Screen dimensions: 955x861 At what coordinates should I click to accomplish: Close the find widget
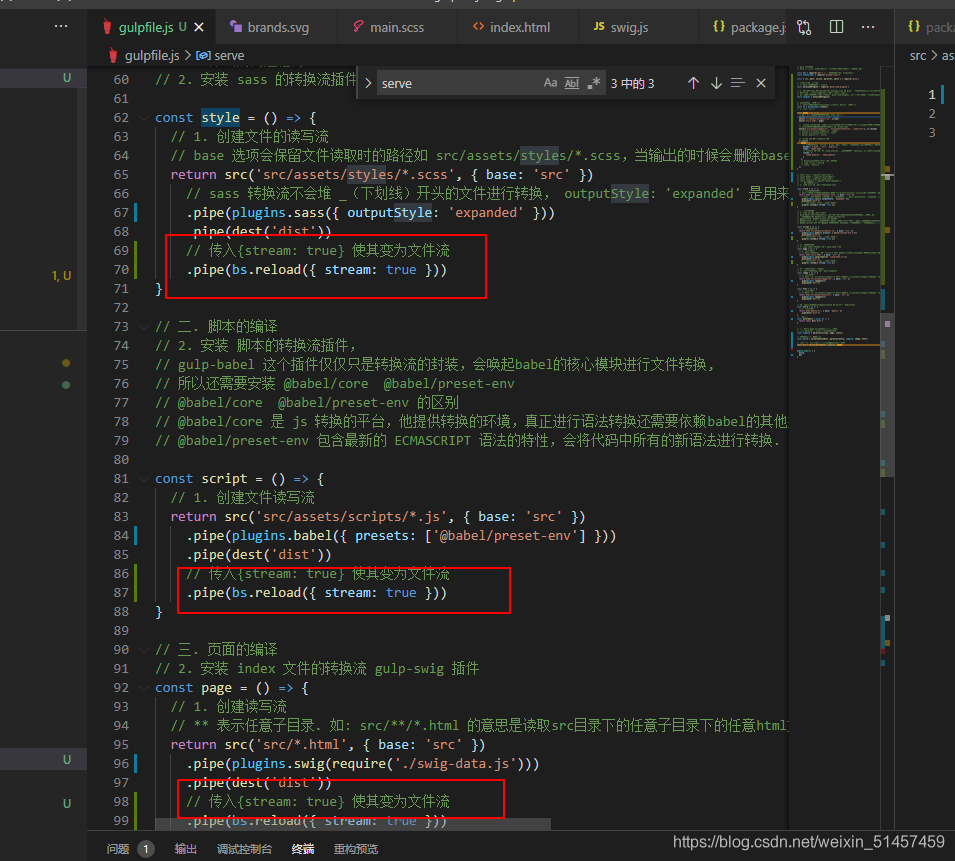[761, 83]
